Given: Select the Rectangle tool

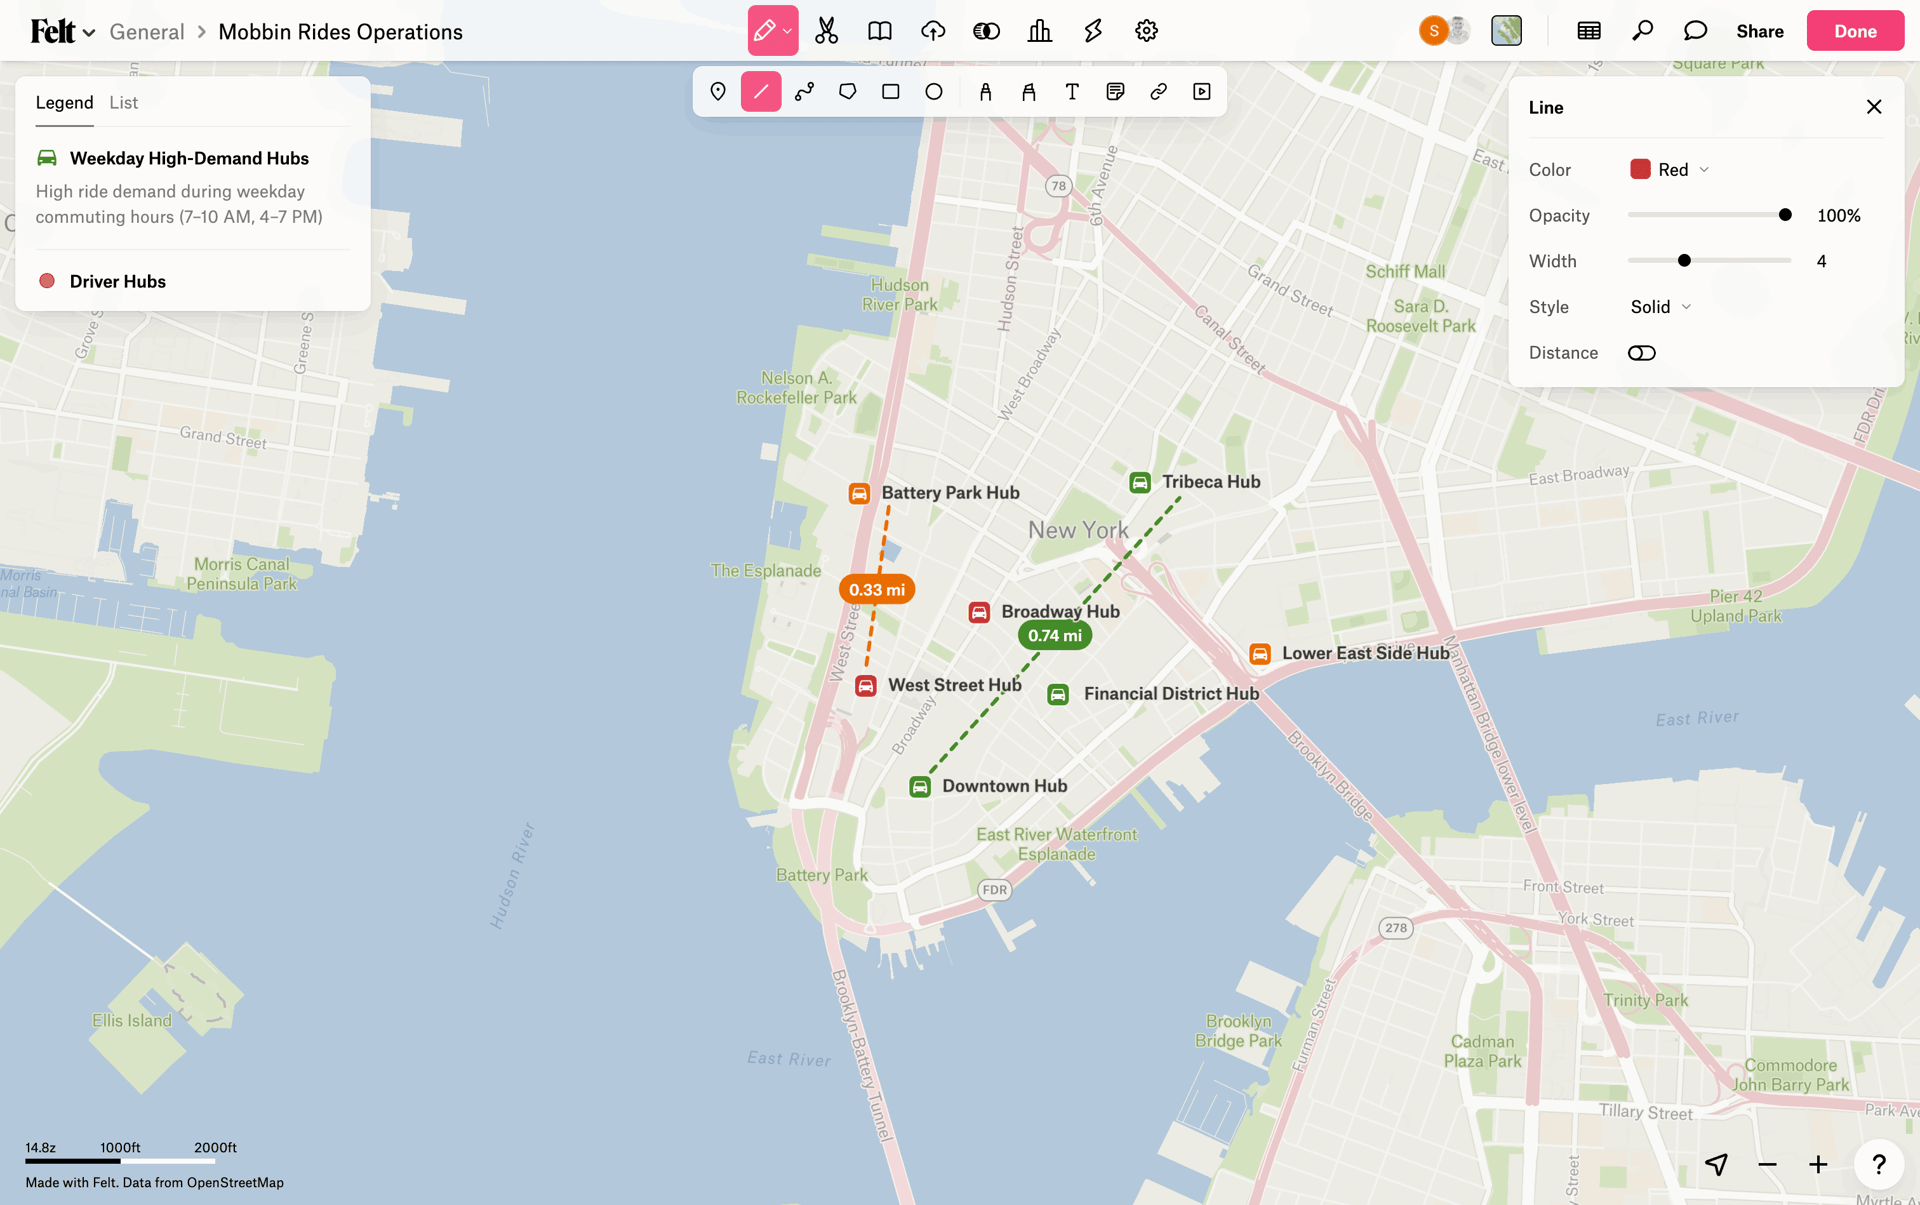Looking at the screenshot, I should [890, 92].
